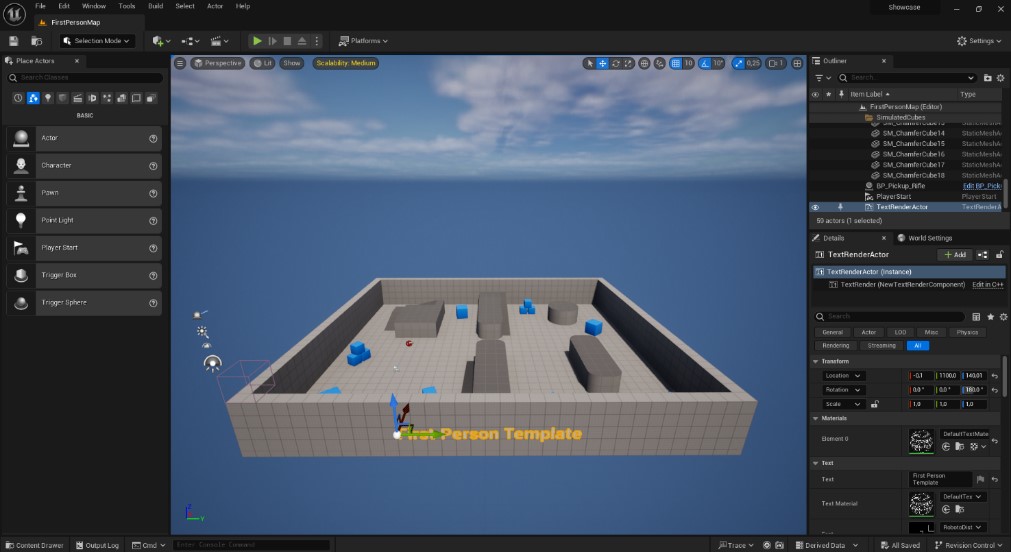Open the Actor menu
This screenshot has height=552, width=1011.
click(x=215, y=6)
